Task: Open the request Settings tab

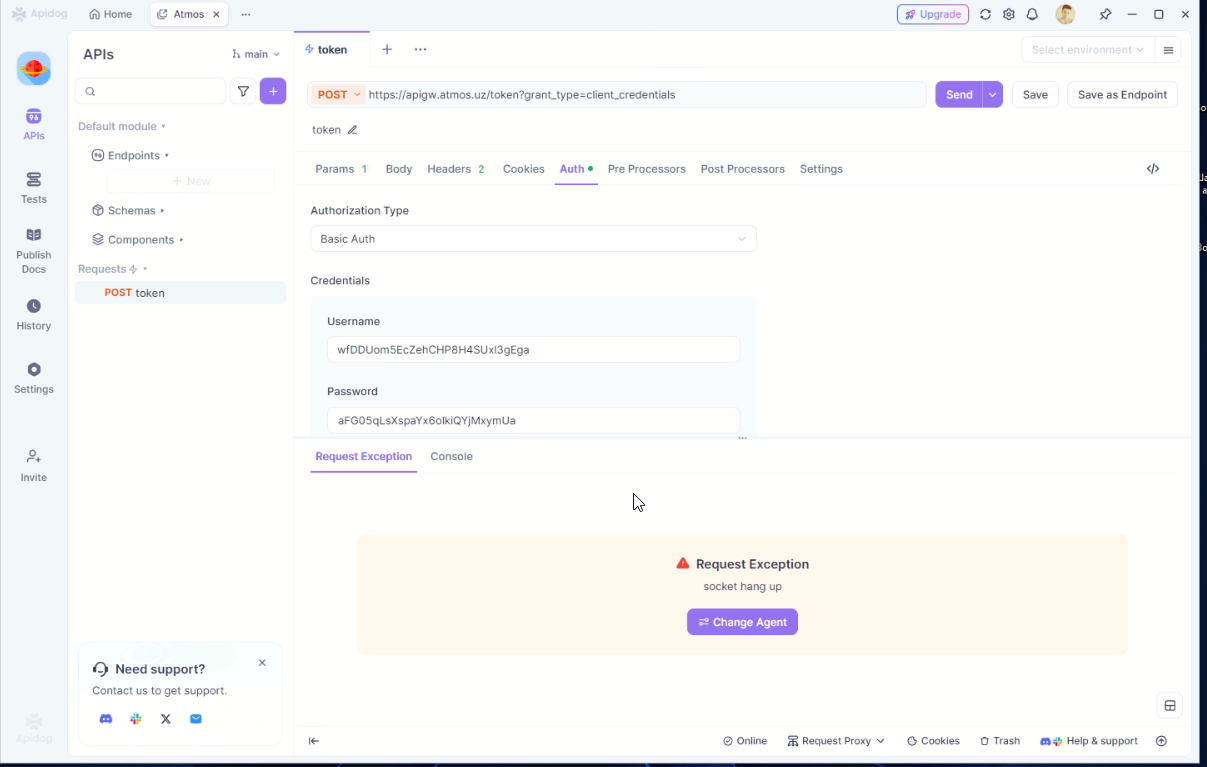Action: tap(821, 169)
